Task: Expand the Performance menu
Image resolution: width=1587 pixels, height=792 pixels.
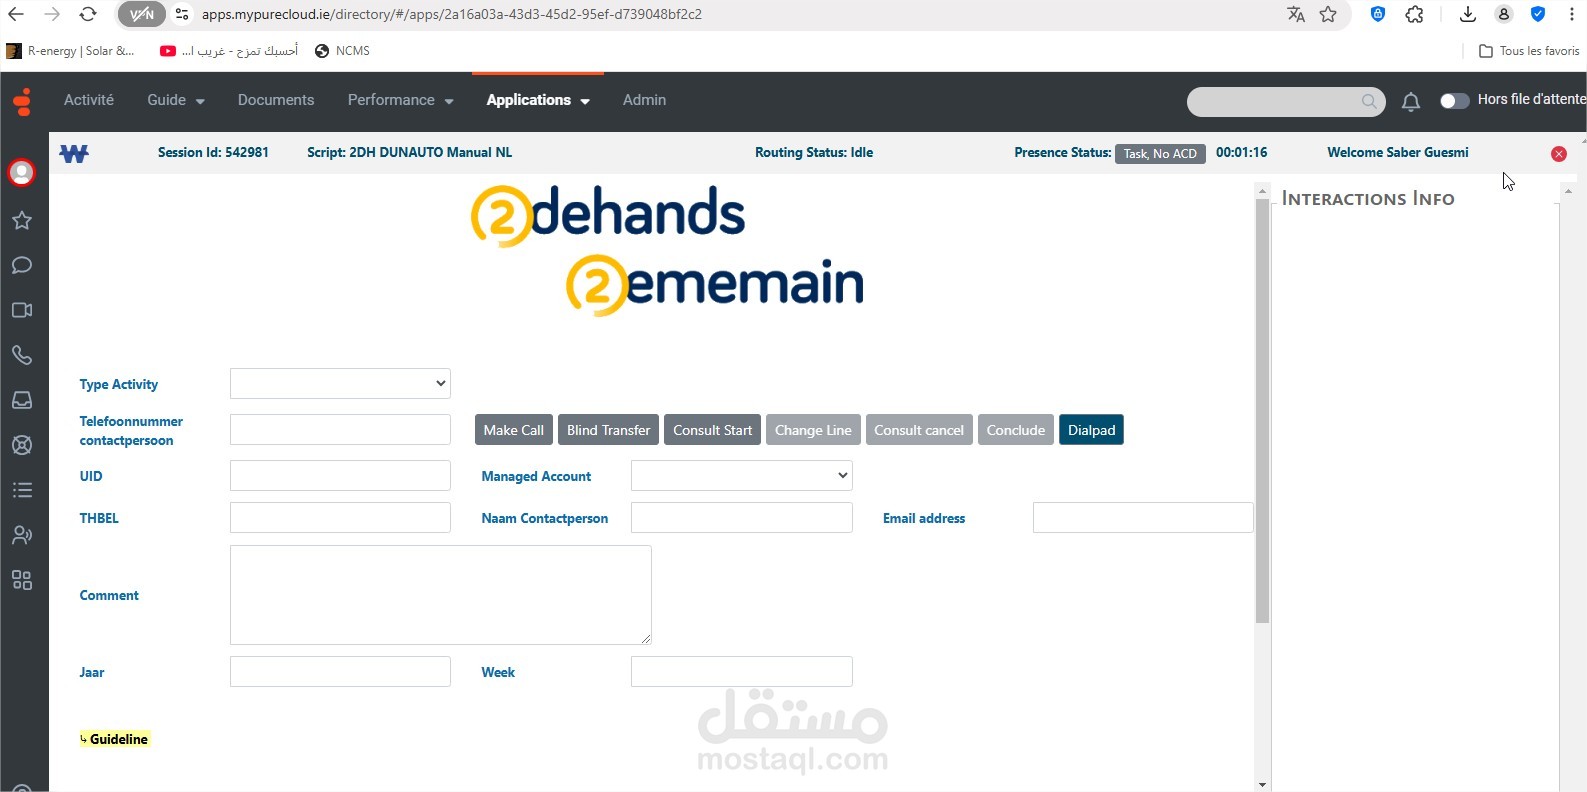Action: click(401, 100)
